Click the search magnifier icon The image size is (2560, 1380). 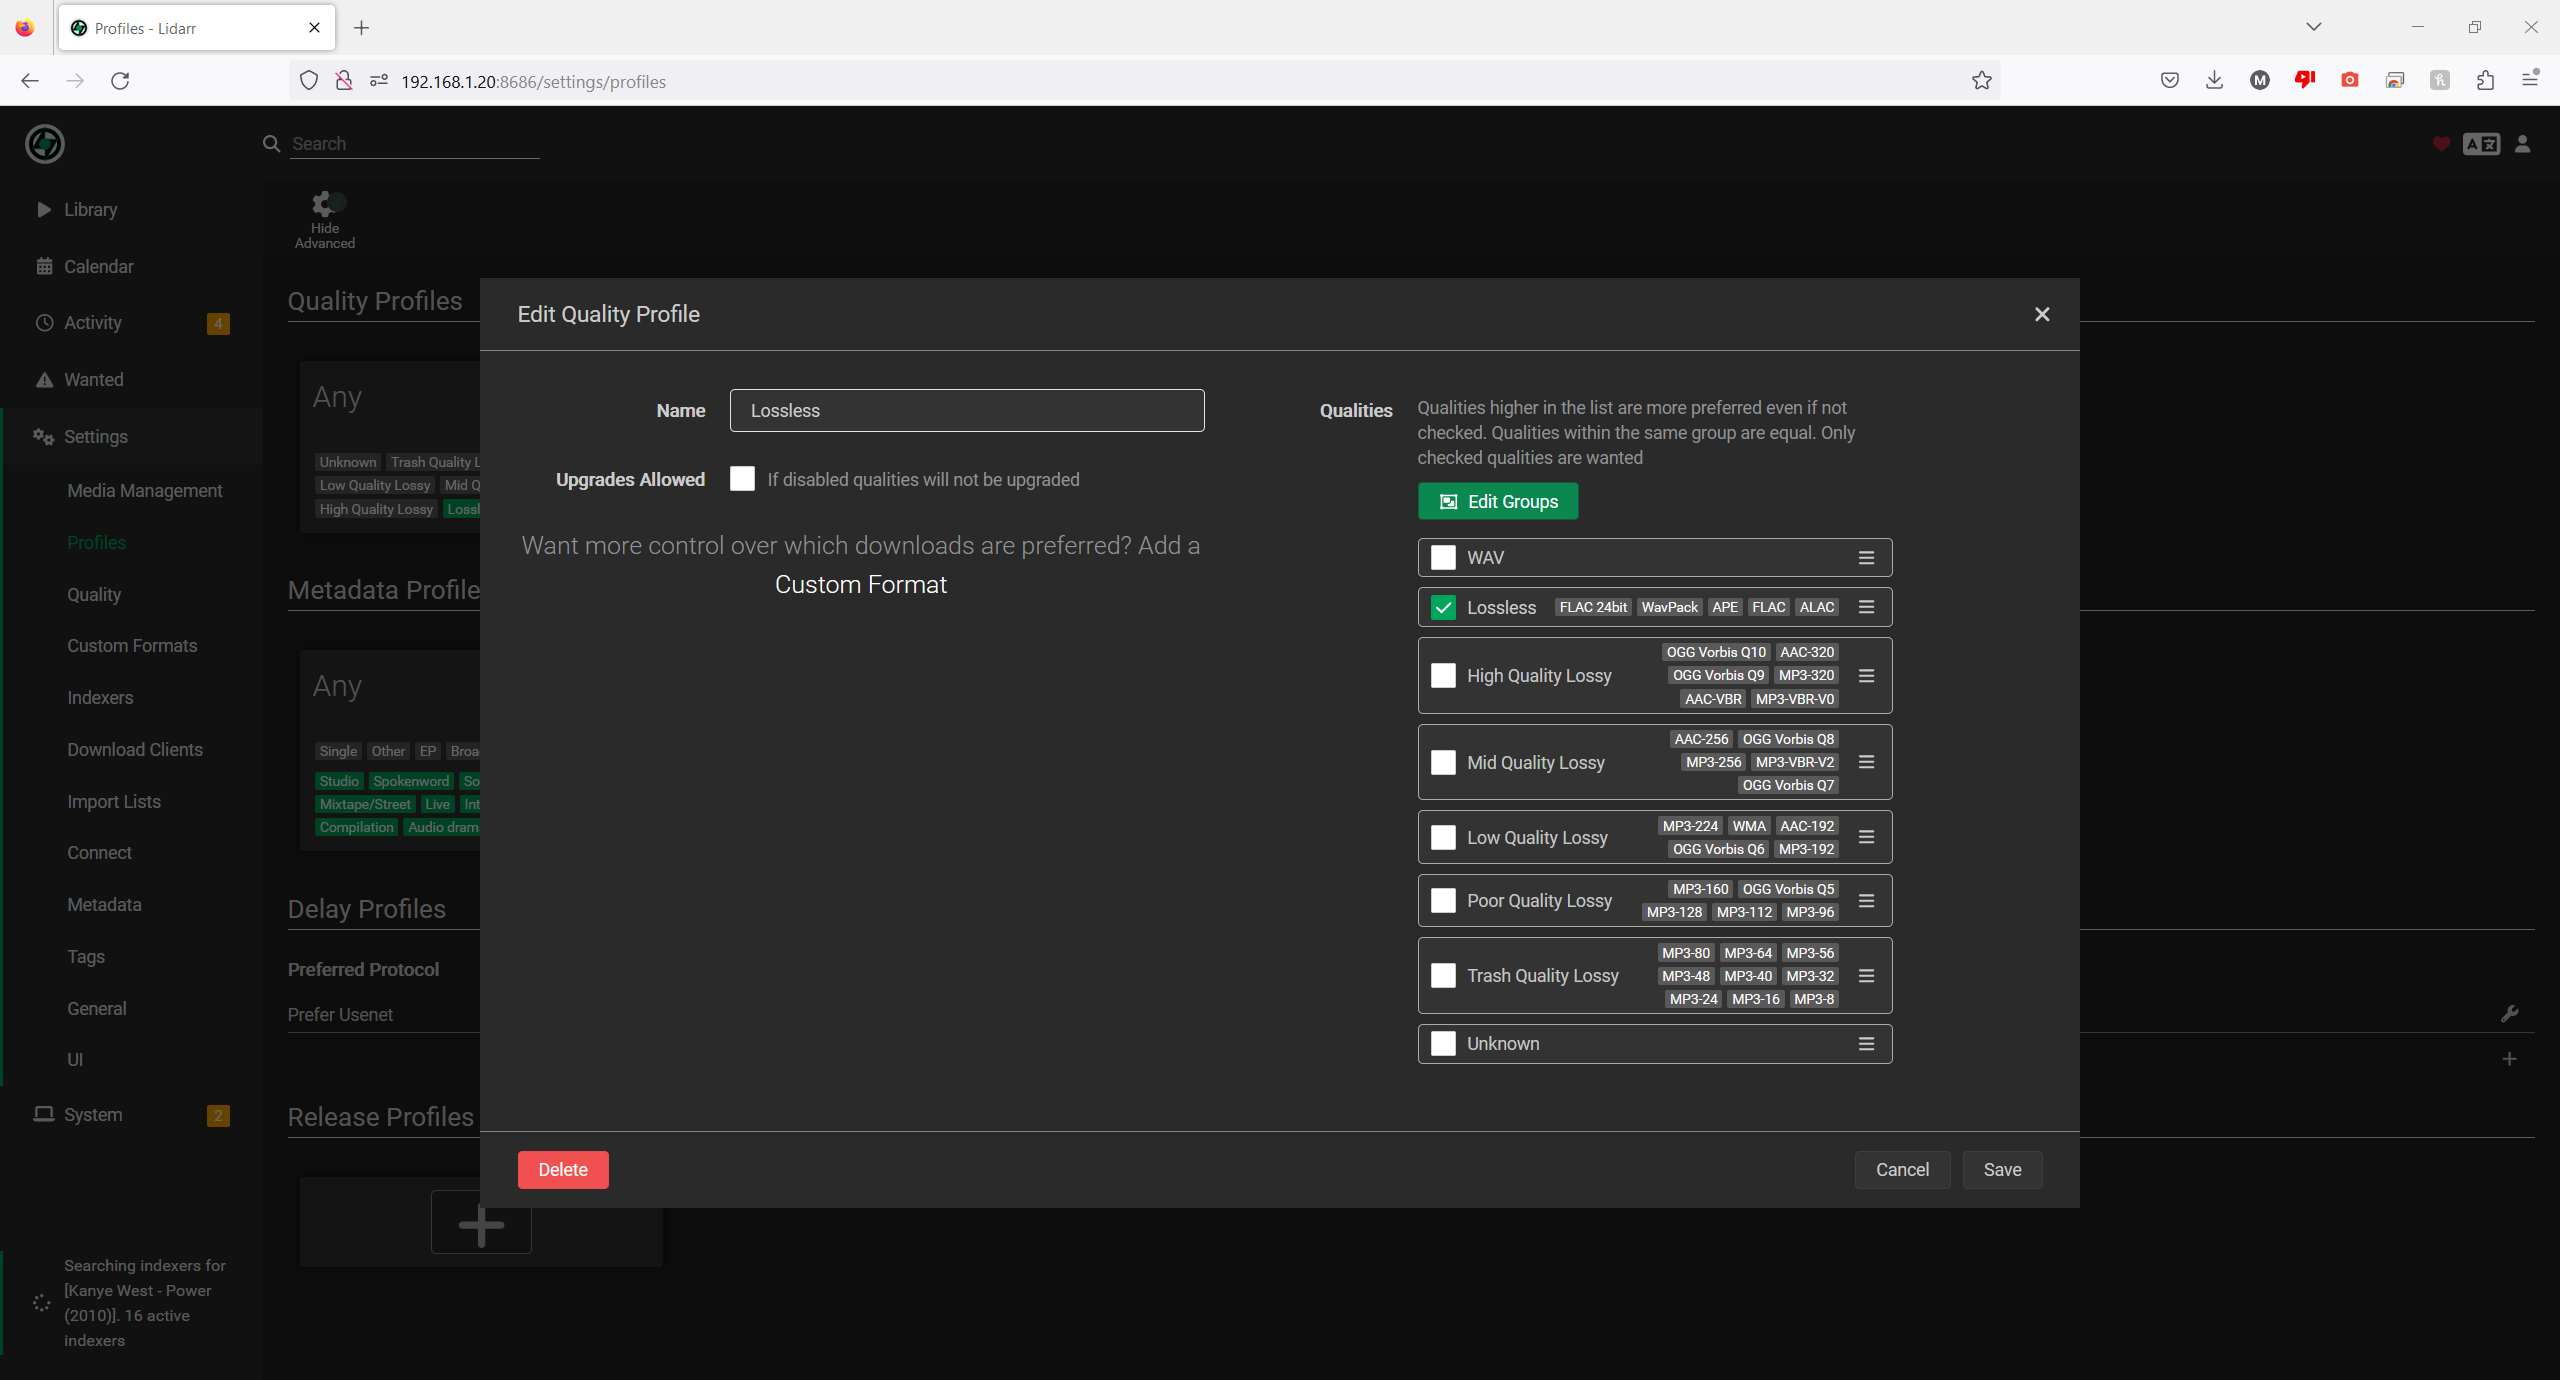point(270,143)
